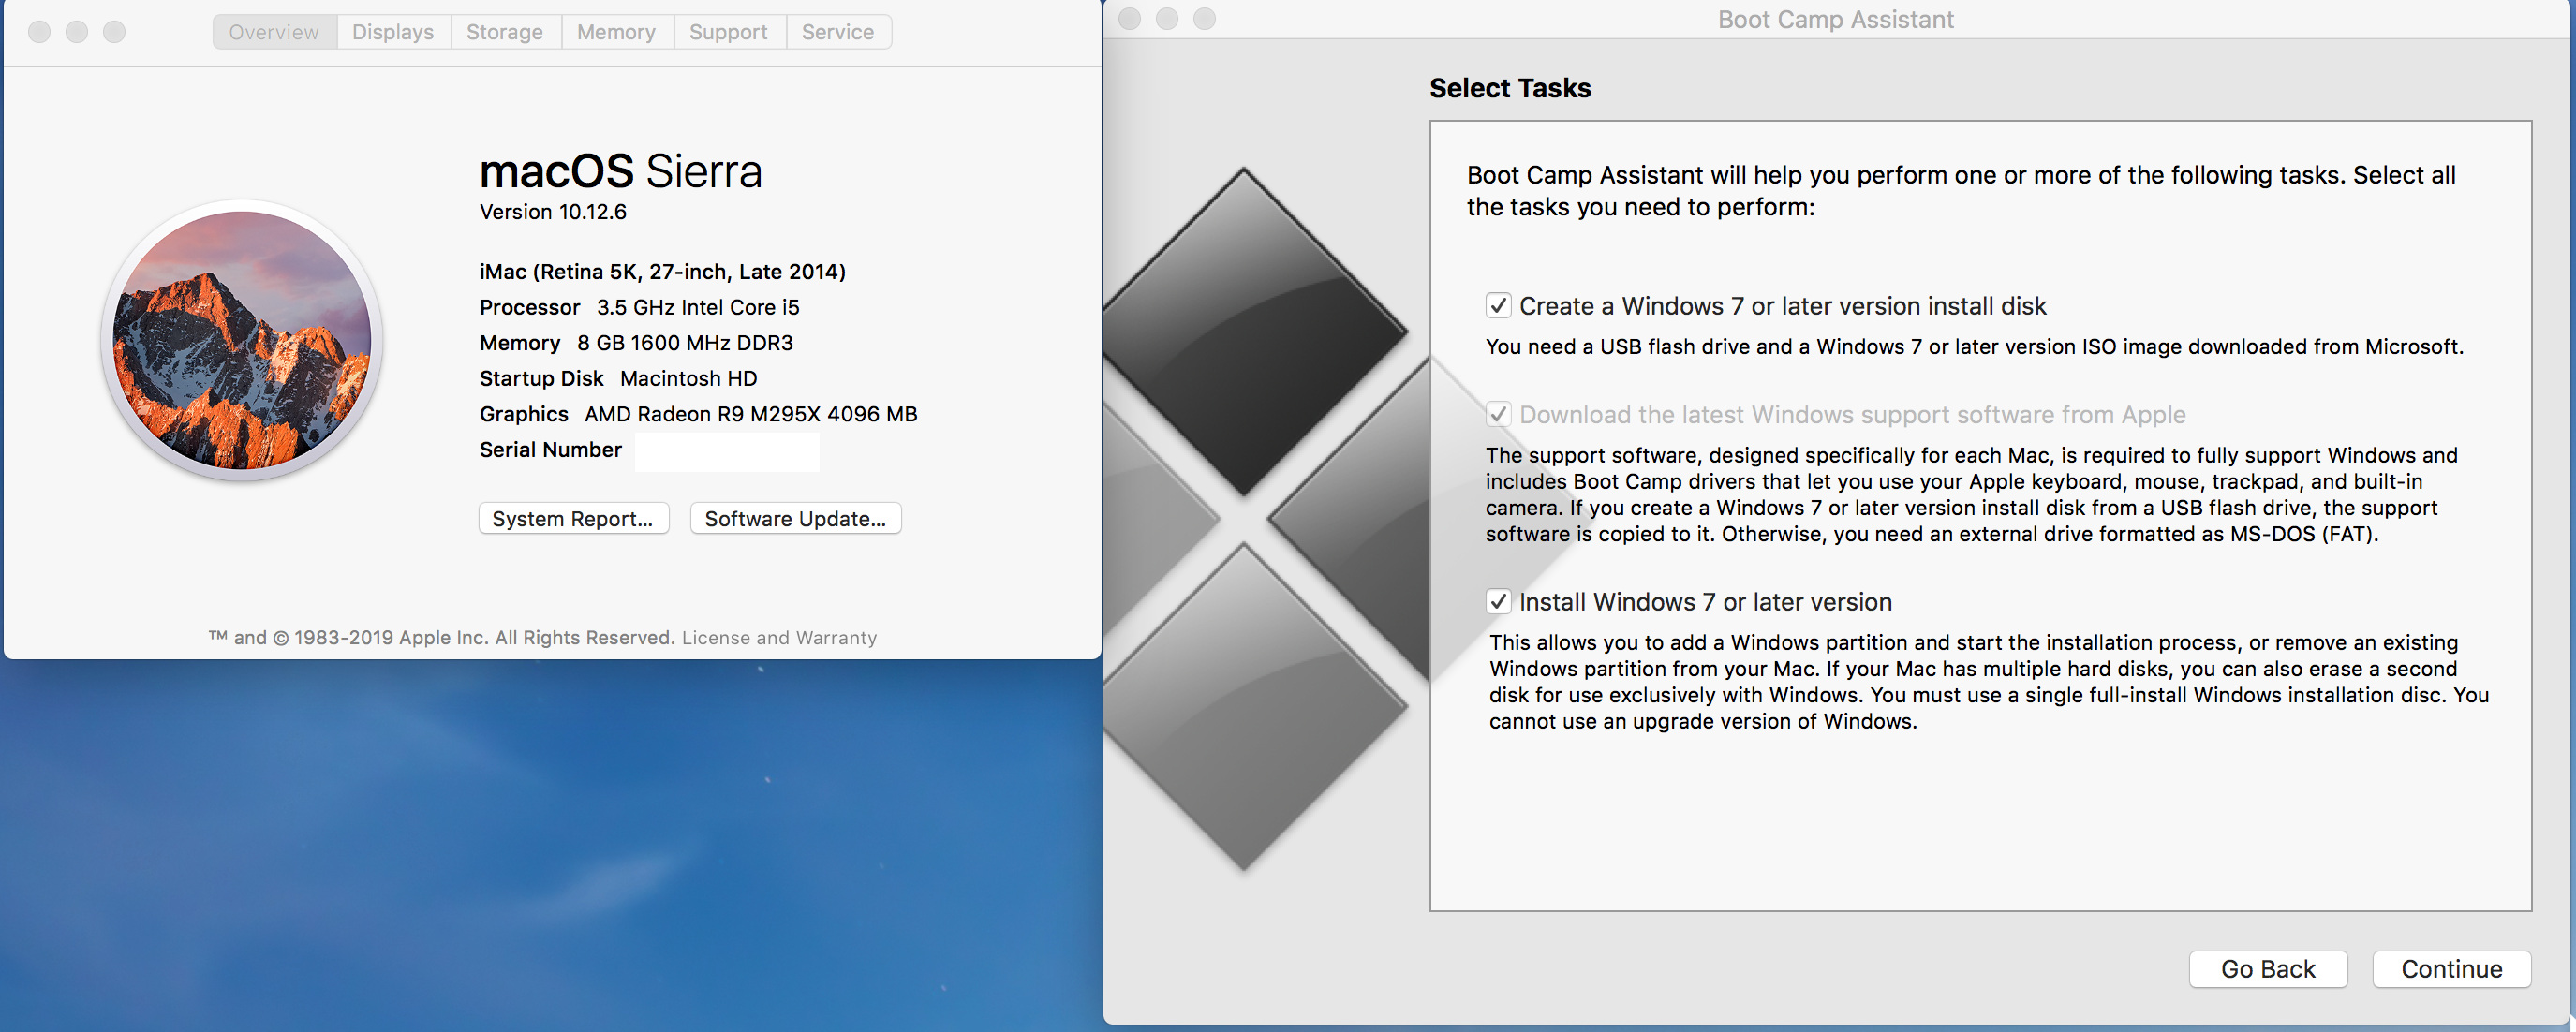This screenshot has width=2576, height=1032.
Task: Click the macOS Sierra mountain icon
Action: point(241,340)
